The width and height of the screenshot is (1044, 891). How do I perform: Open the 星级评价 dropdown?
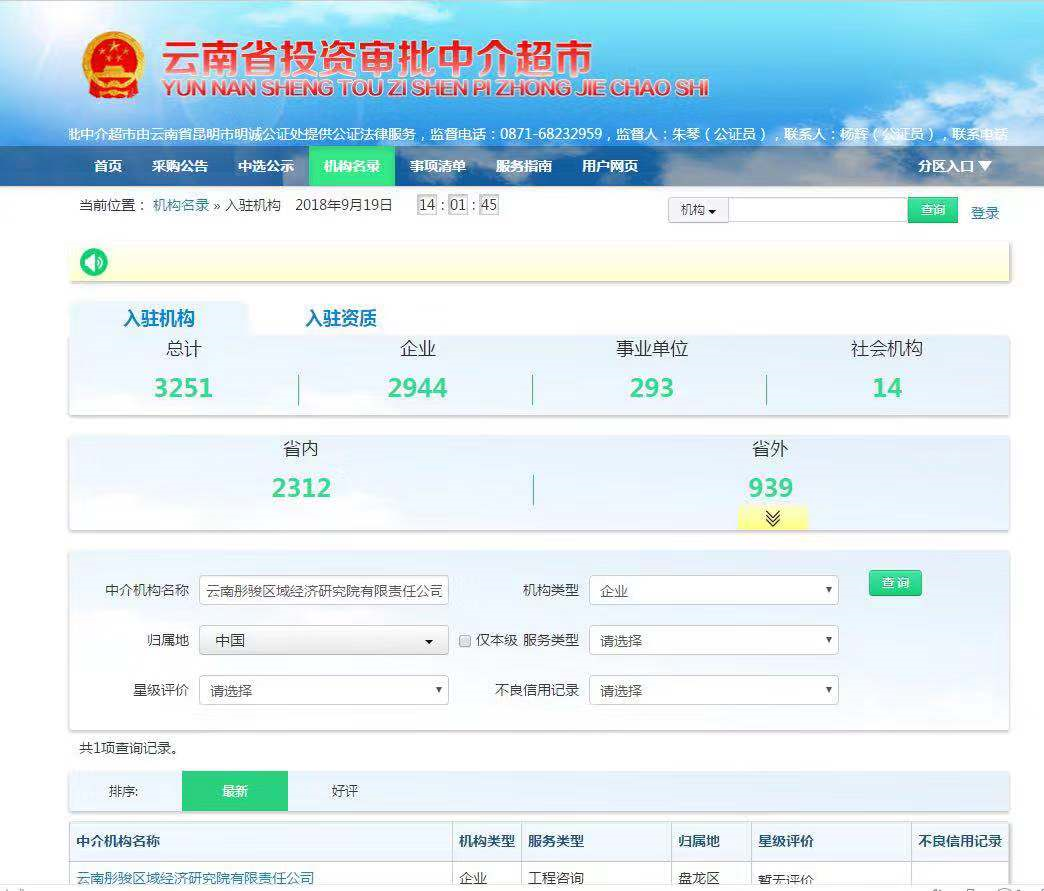(x=324, y=691)
